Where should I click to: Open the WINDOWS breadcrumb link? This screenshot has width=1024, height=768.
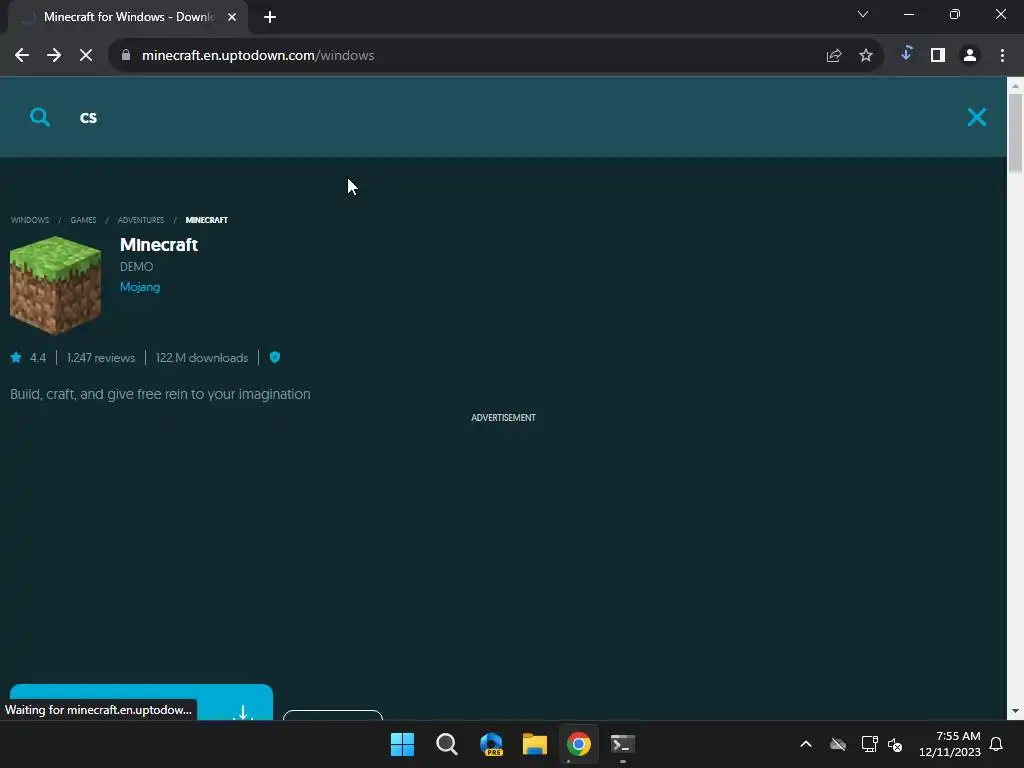pos(30,220)
